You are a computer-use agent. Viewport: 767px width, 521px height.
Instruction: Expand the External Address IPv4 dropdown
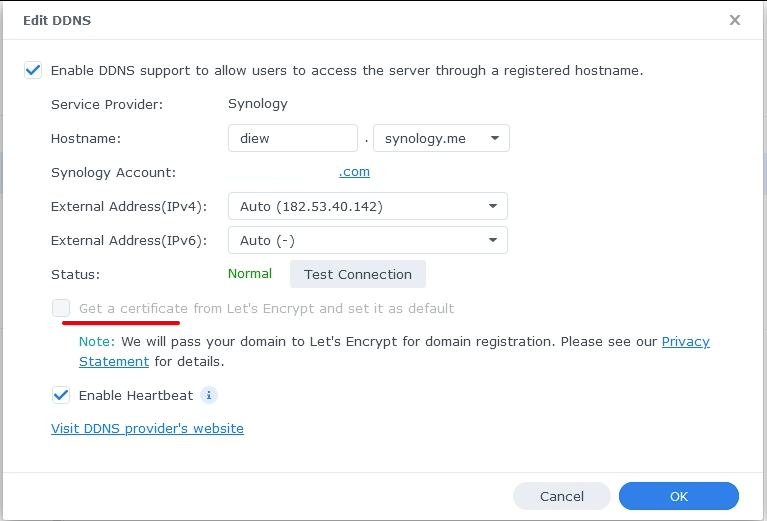point(368,206)
